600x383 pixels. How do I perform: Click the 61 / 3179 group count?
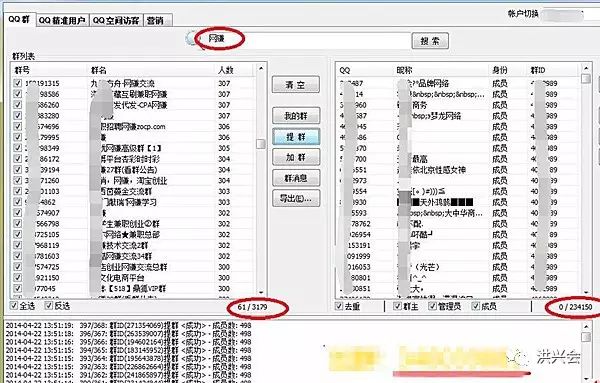(x=253, y=306)
